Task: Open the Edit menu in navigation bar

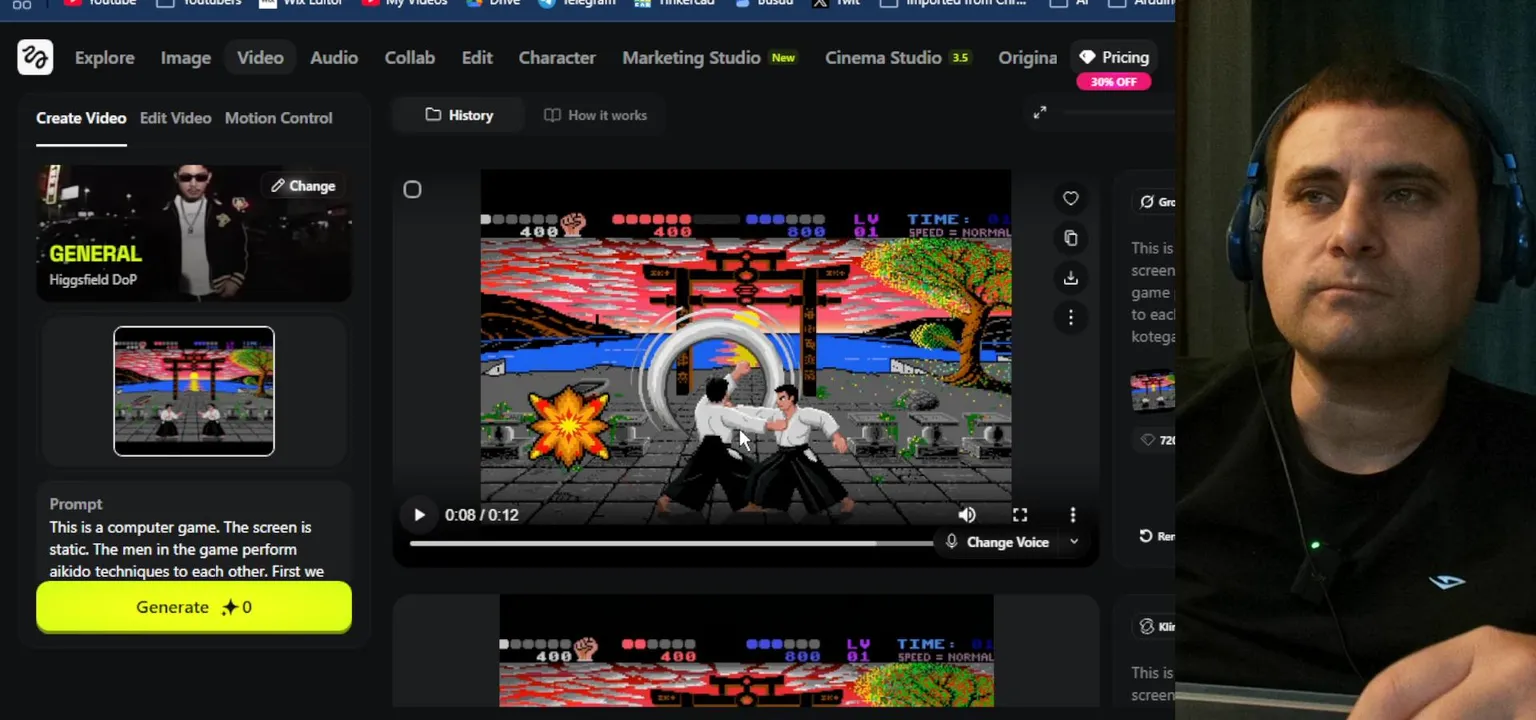Action: click(x=477, y=58)
